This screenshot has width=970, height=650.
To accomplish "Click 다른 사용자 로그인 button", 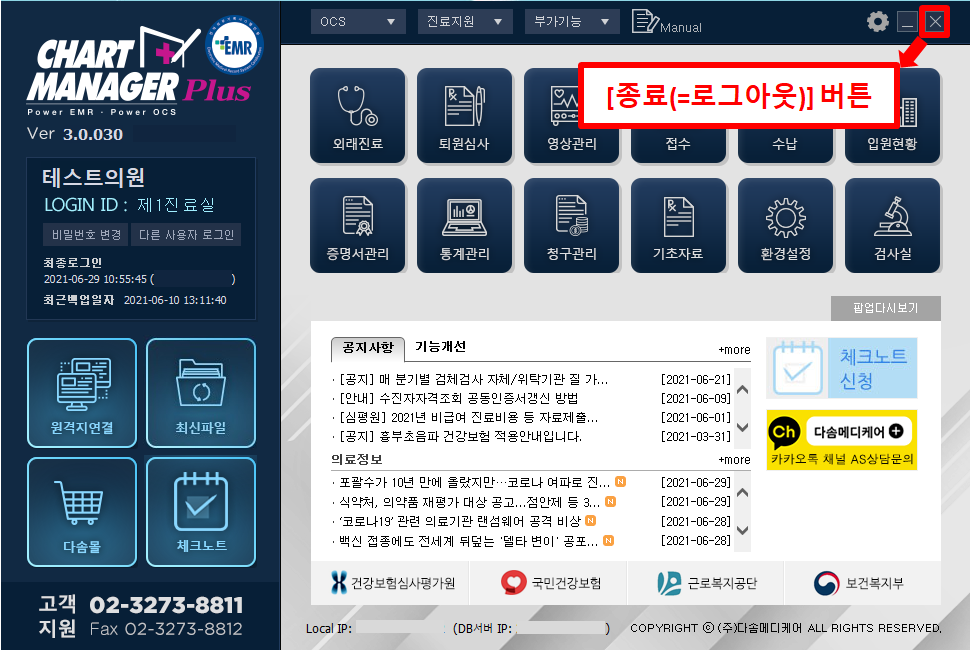I will pyautogui.click(x=186, y=235).
